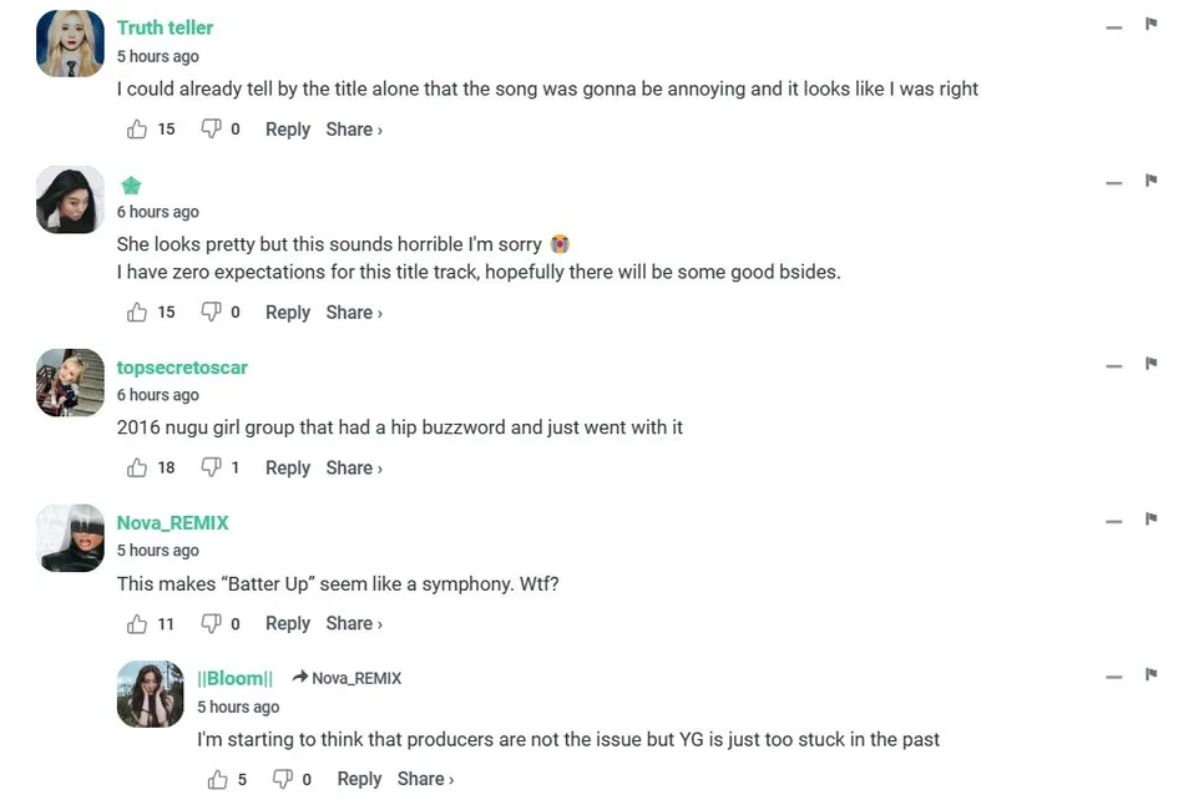Collapse Truth teller's comment thread
The image size is (1200, 800).
[x=1114, y=27]
